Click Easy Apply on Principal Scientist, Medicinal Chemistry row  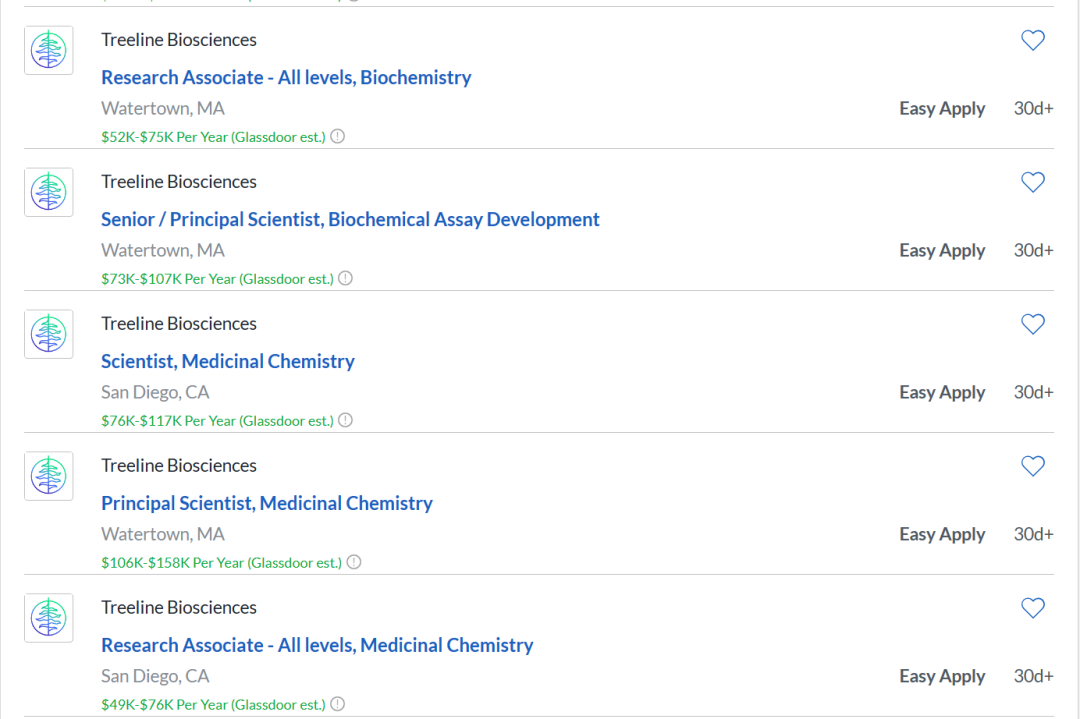[x=942, y=535]
